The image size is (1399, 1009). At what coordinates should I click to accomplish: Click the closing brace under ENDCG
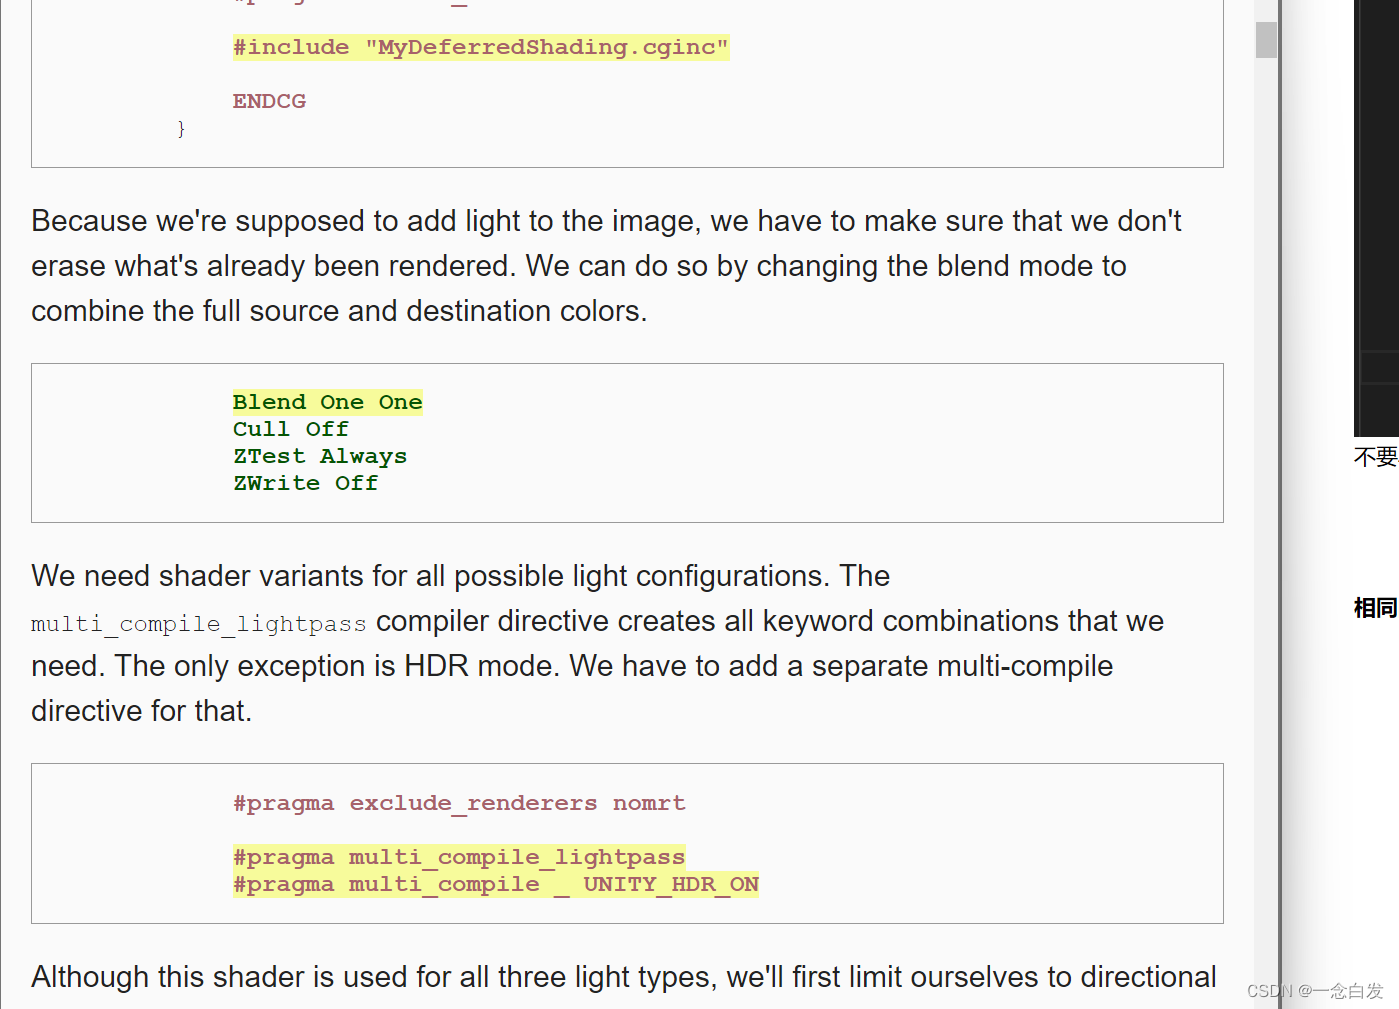click(181, 129)
